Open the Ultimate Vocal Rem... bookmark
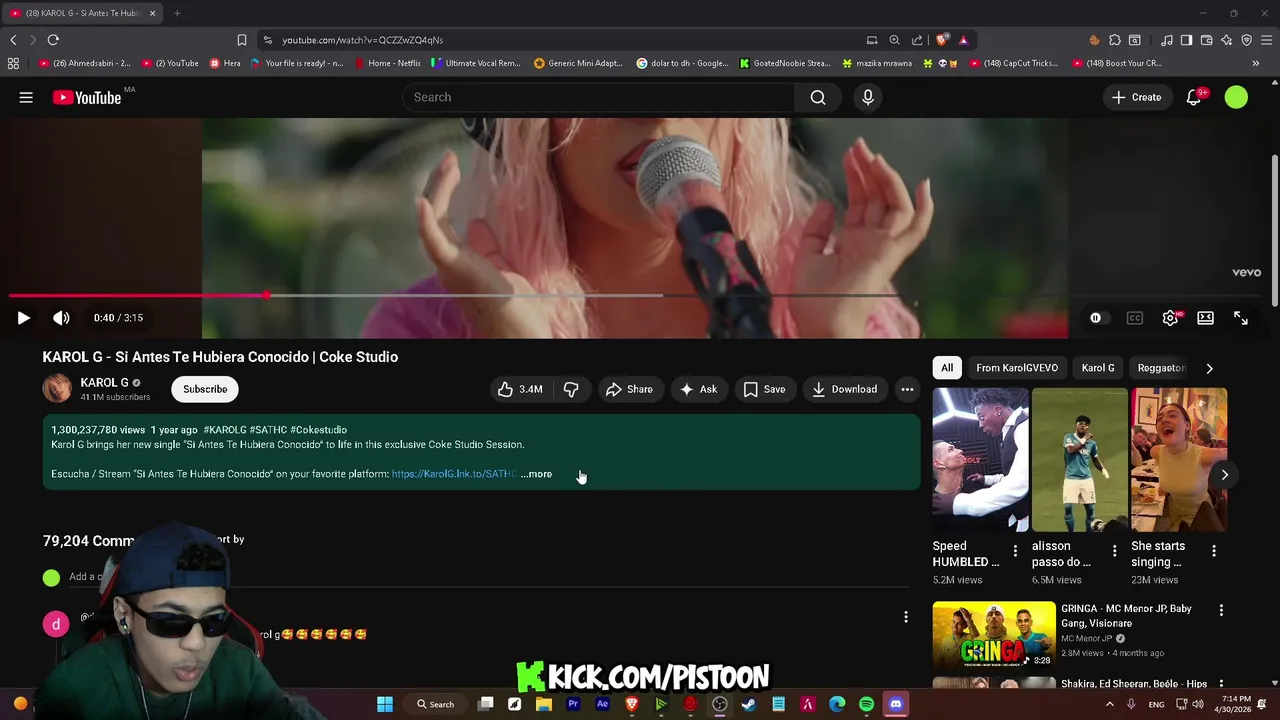The image size is (1280, 720). (x=476, y=63)
